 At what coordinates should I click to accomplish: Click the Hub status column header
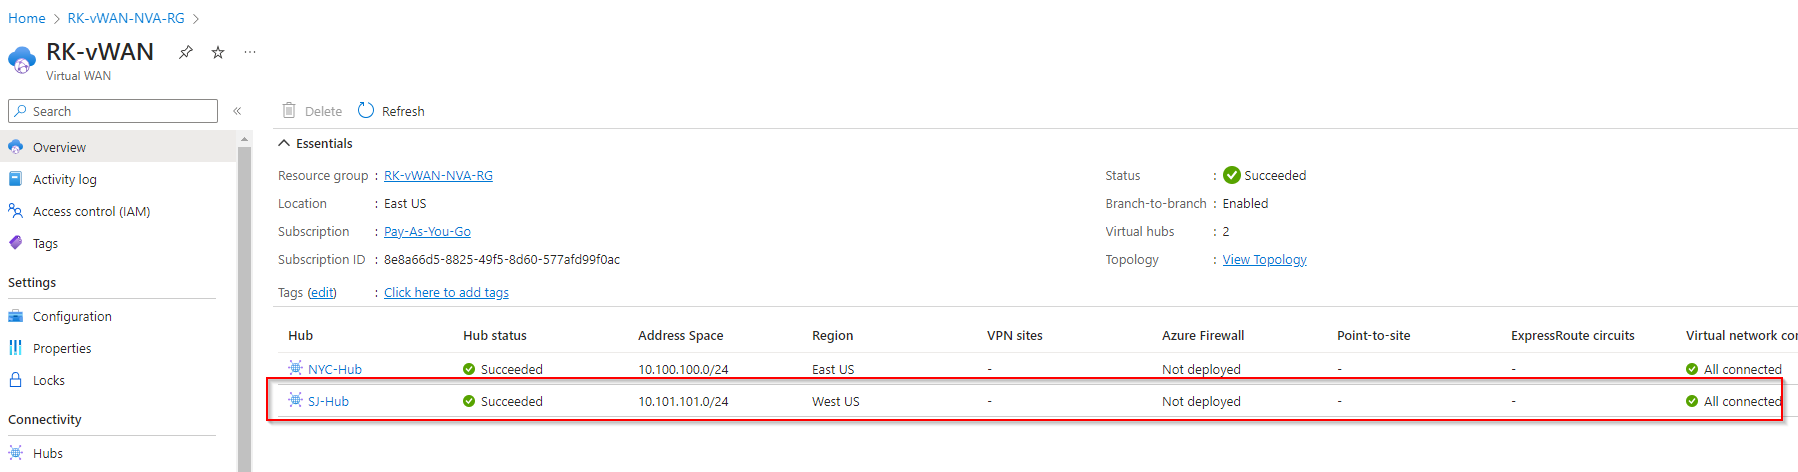pyautogui.click(x=495, y=335)
